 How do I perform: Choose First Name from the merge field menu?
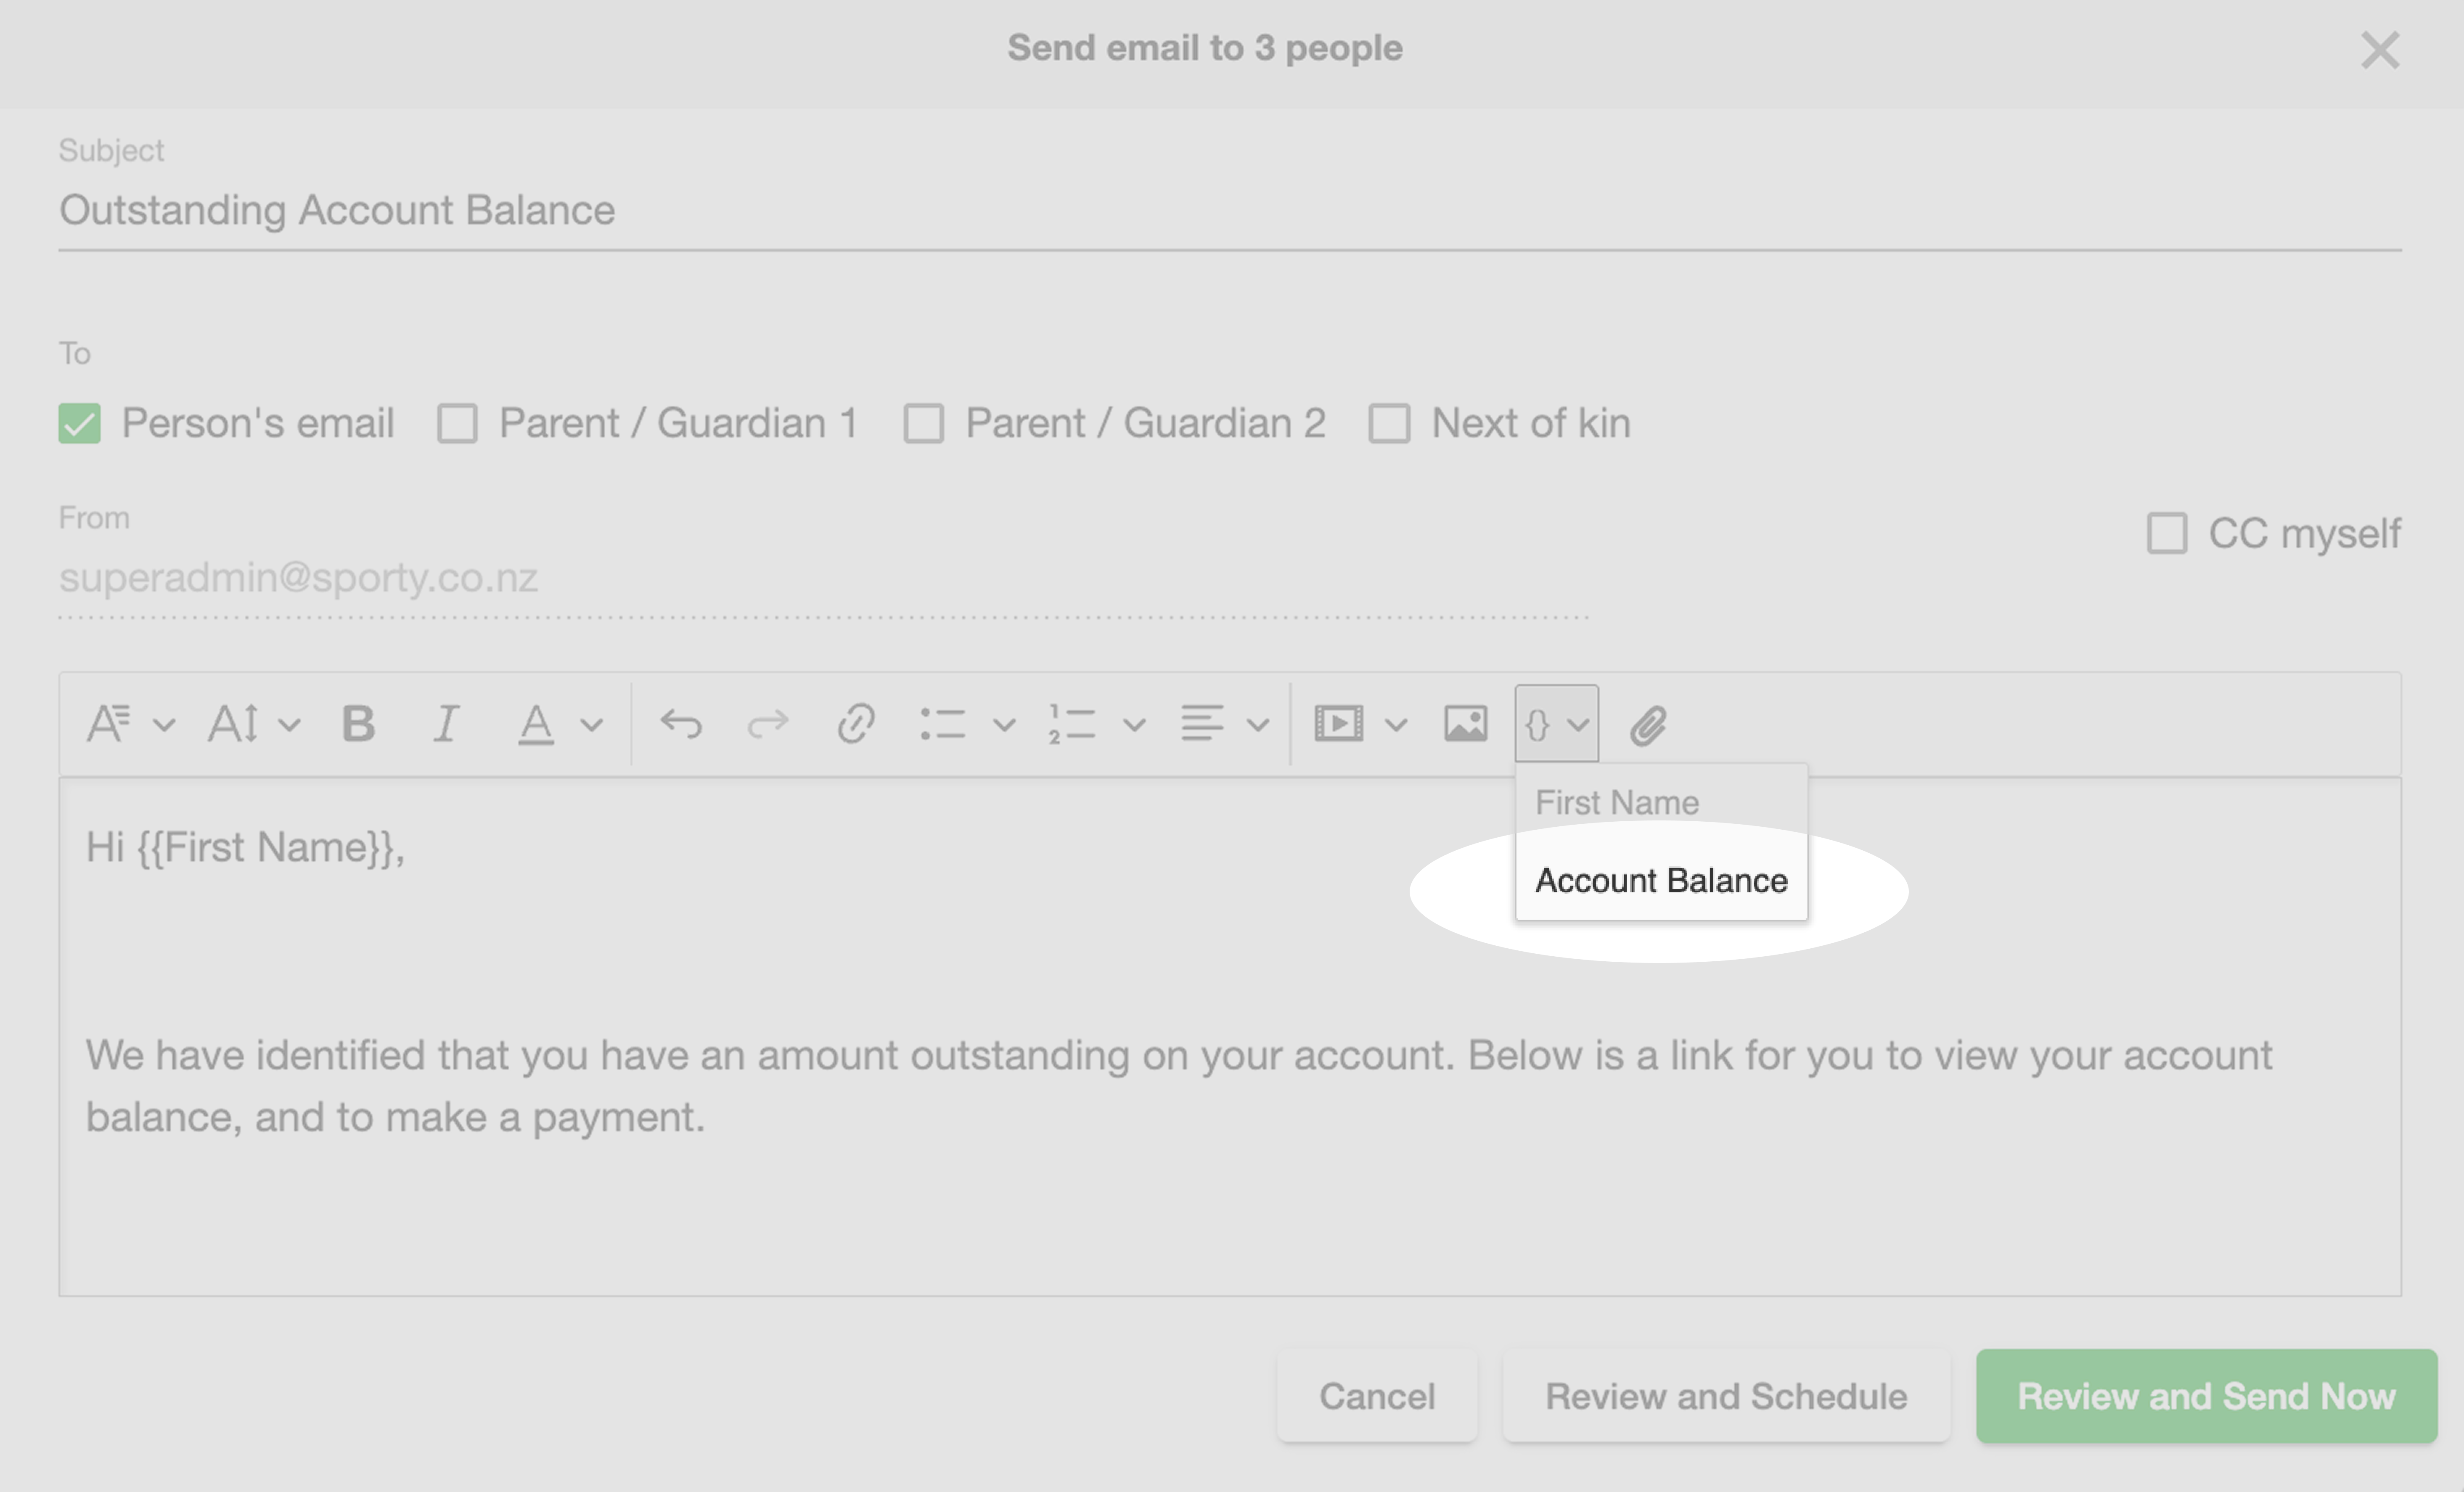click(x=1661, y=803)
